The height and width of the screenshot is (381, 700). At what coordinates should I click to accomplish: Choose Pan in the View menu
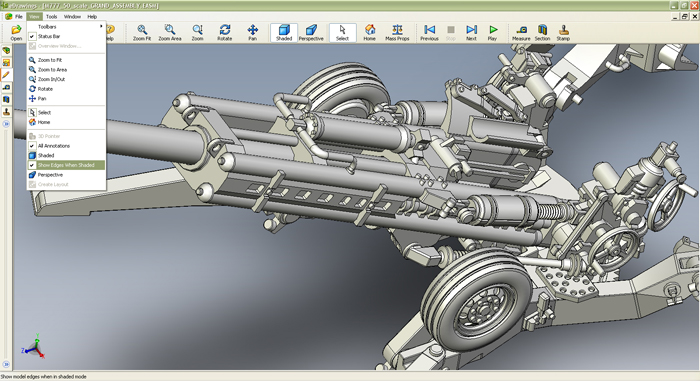coord(66,98)
